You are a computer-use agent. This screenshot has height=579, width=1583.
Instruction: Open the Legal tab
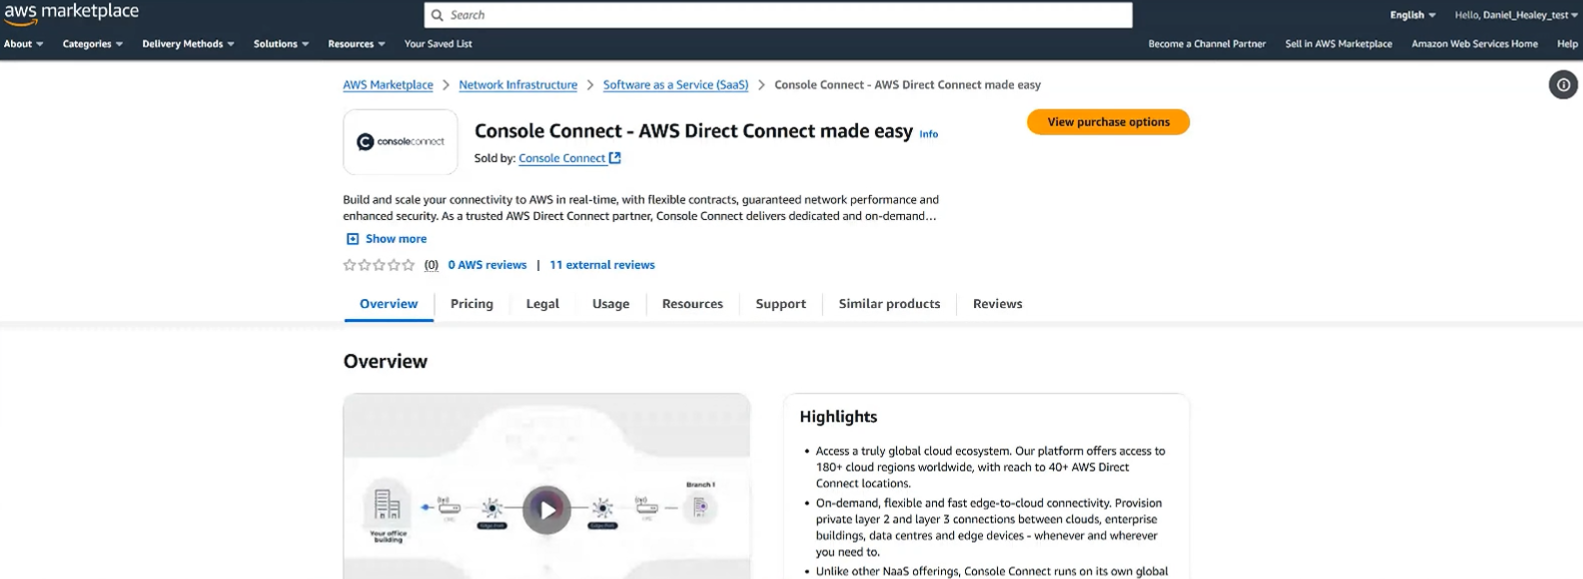543,304
